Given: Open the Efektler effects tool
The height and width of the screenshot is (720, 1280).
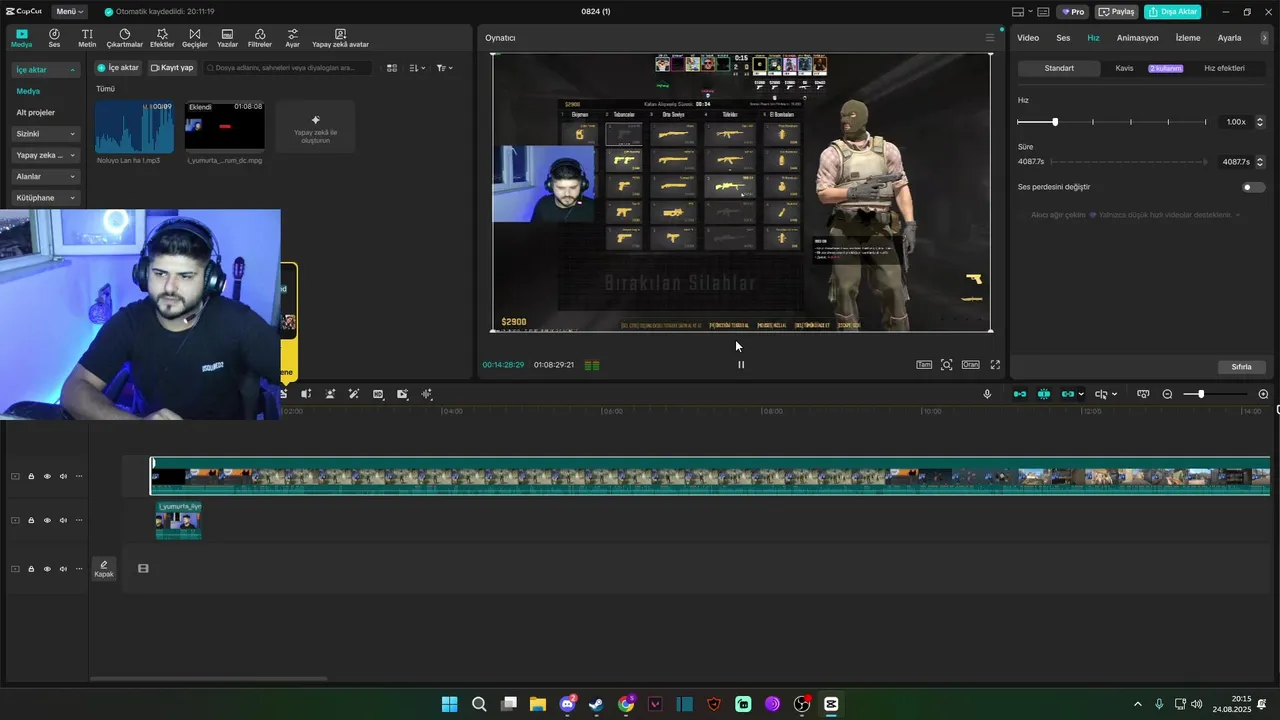Looking at the screenshot, I should pos(162,38).
